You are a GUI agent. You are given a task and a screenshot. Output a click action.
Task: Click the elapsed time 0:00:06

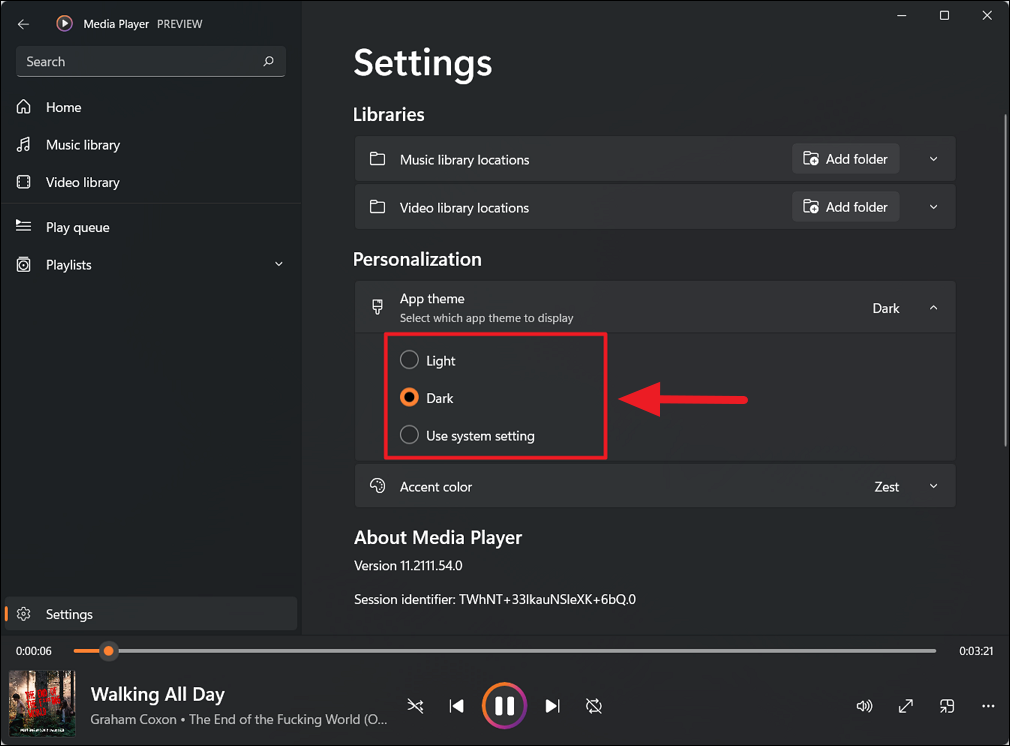point(33,651)
